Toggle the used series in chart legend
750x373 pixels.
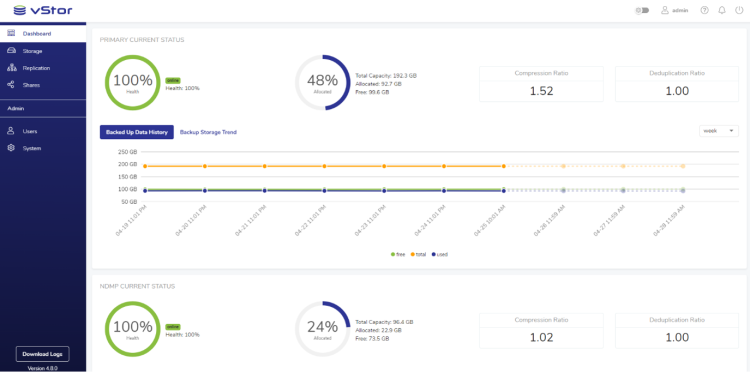coord(440,254)
